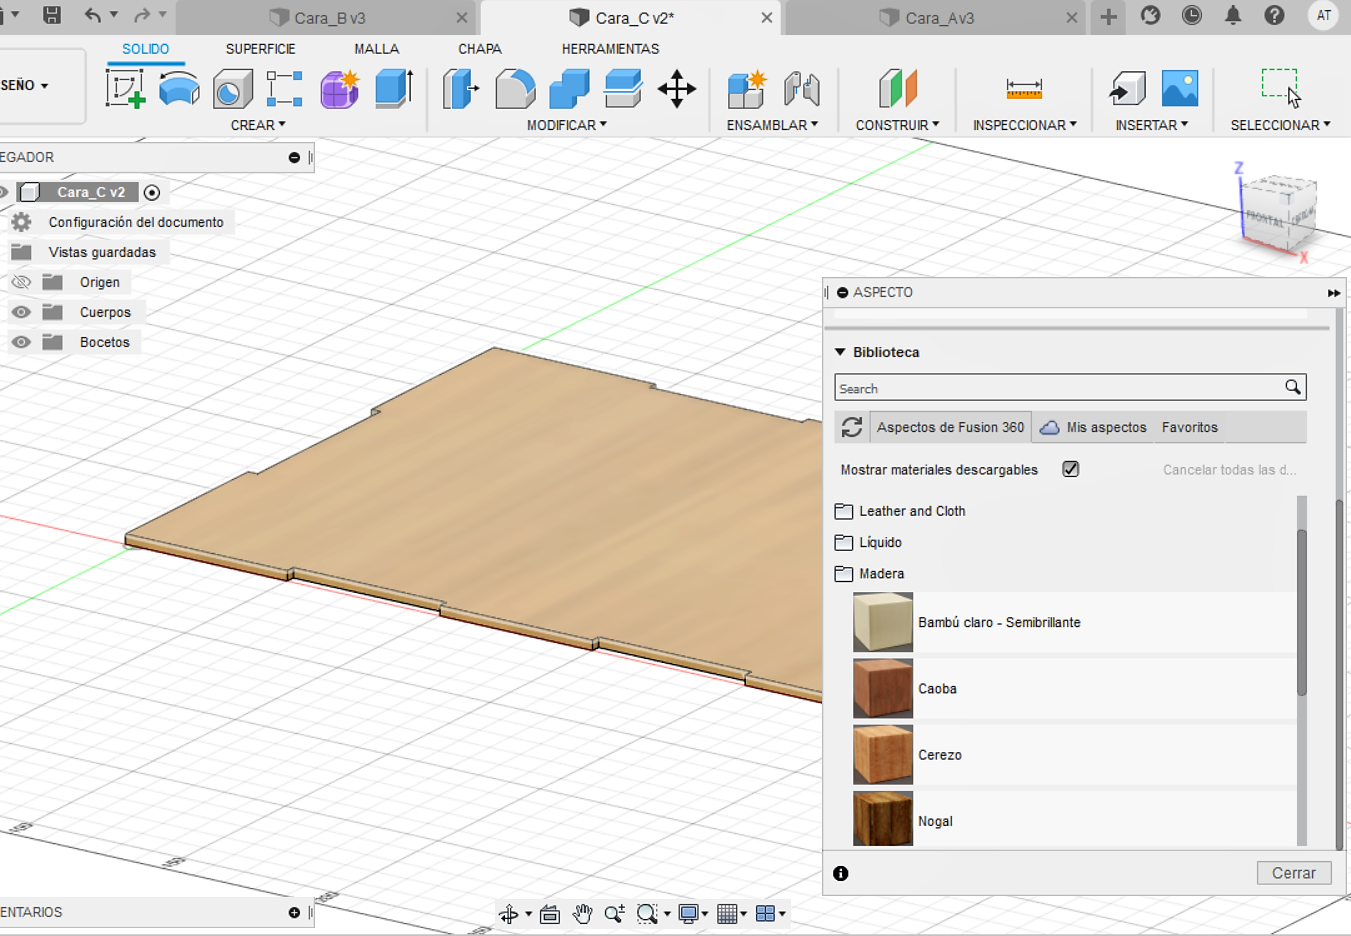The image size is (1351, 936).
Task: Activate the Cara_C v2 component radio button
Action: click(x=152, y=192)
